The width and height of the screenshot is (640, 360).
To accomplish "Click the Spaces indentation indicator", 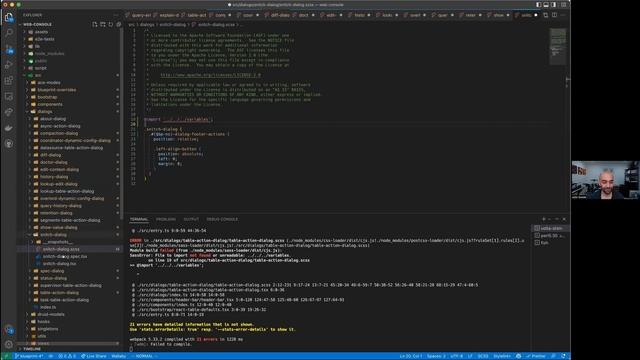I will pos(436,356).
